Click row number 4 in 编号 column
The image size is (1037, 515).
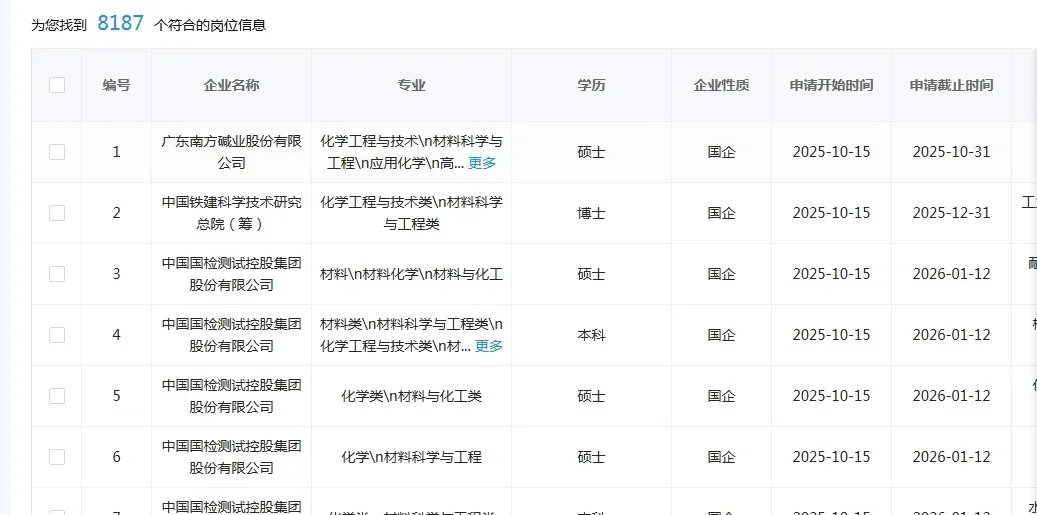tap(116, 335)
